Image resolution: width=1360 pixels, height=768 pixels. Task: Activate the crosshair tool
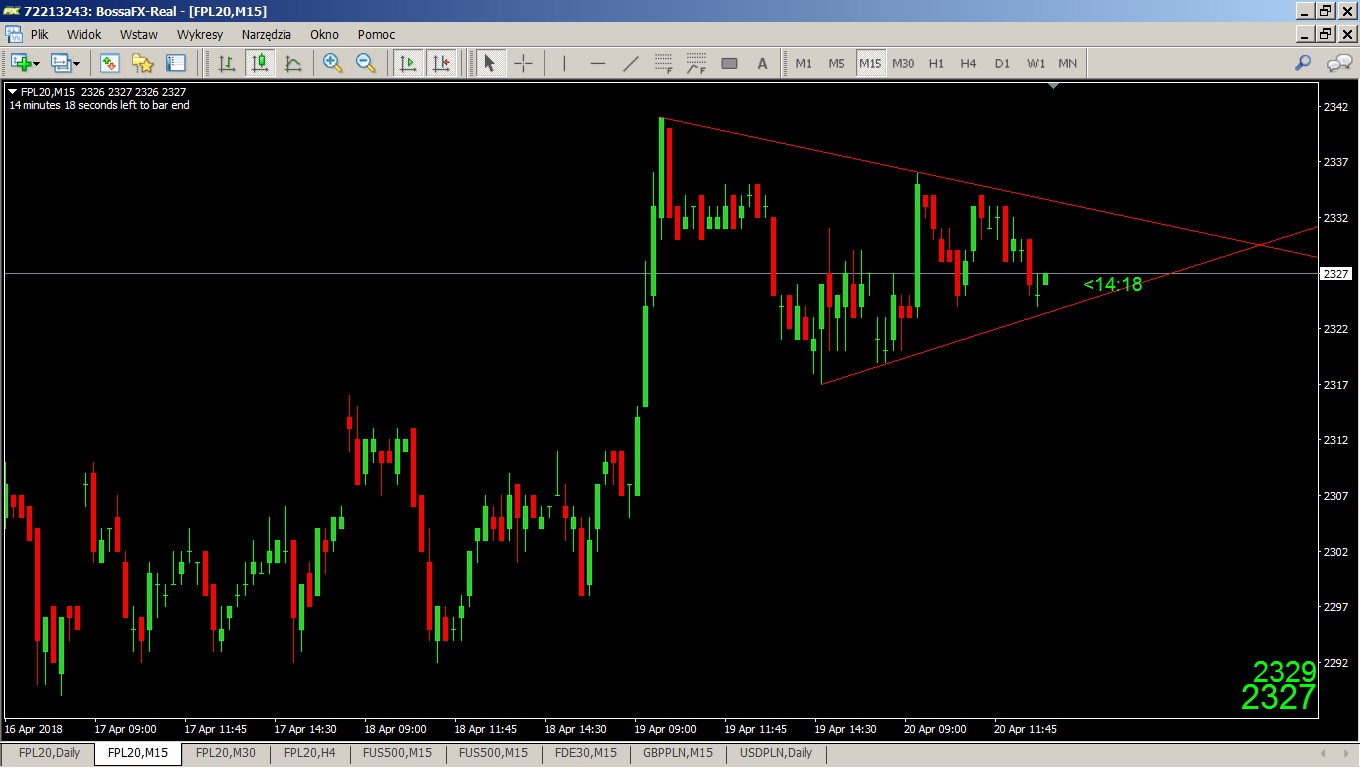(x=523, y=63)
